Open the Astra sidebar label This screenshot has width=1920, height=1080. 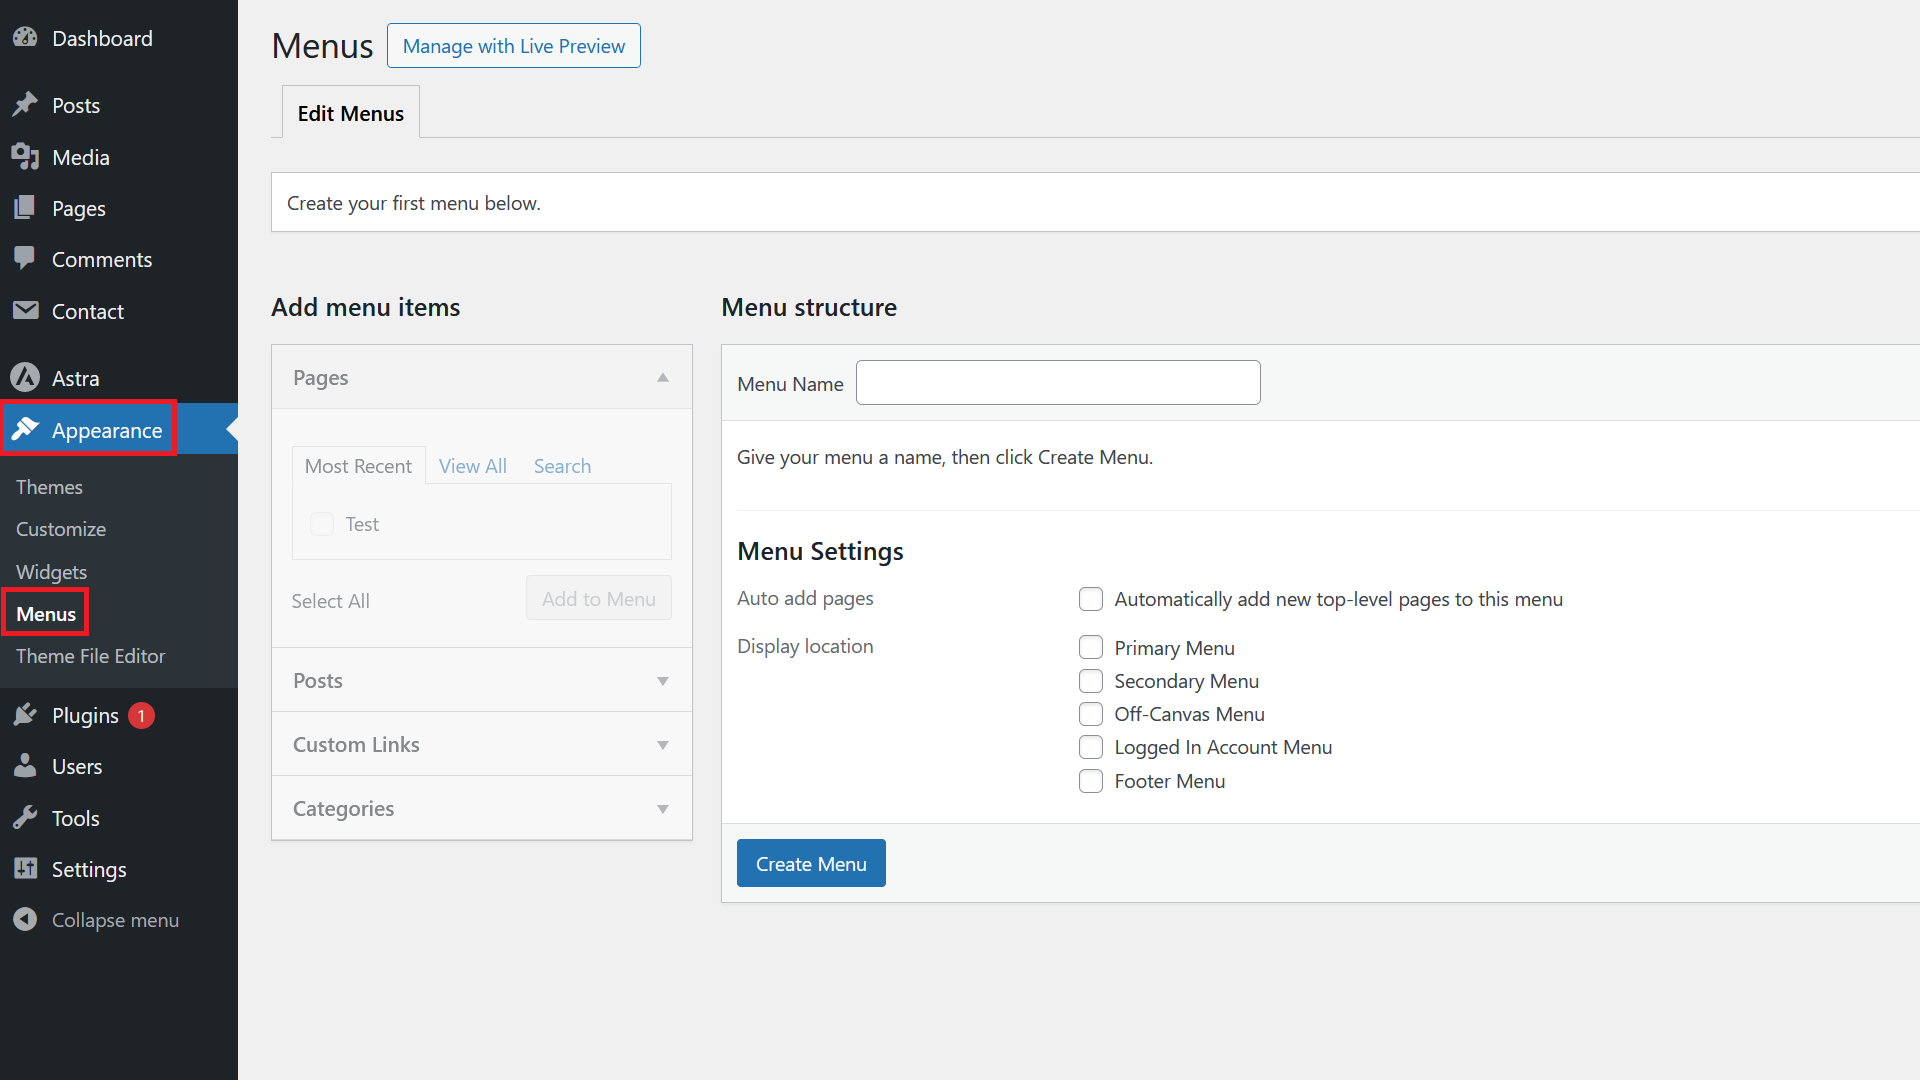75,378
